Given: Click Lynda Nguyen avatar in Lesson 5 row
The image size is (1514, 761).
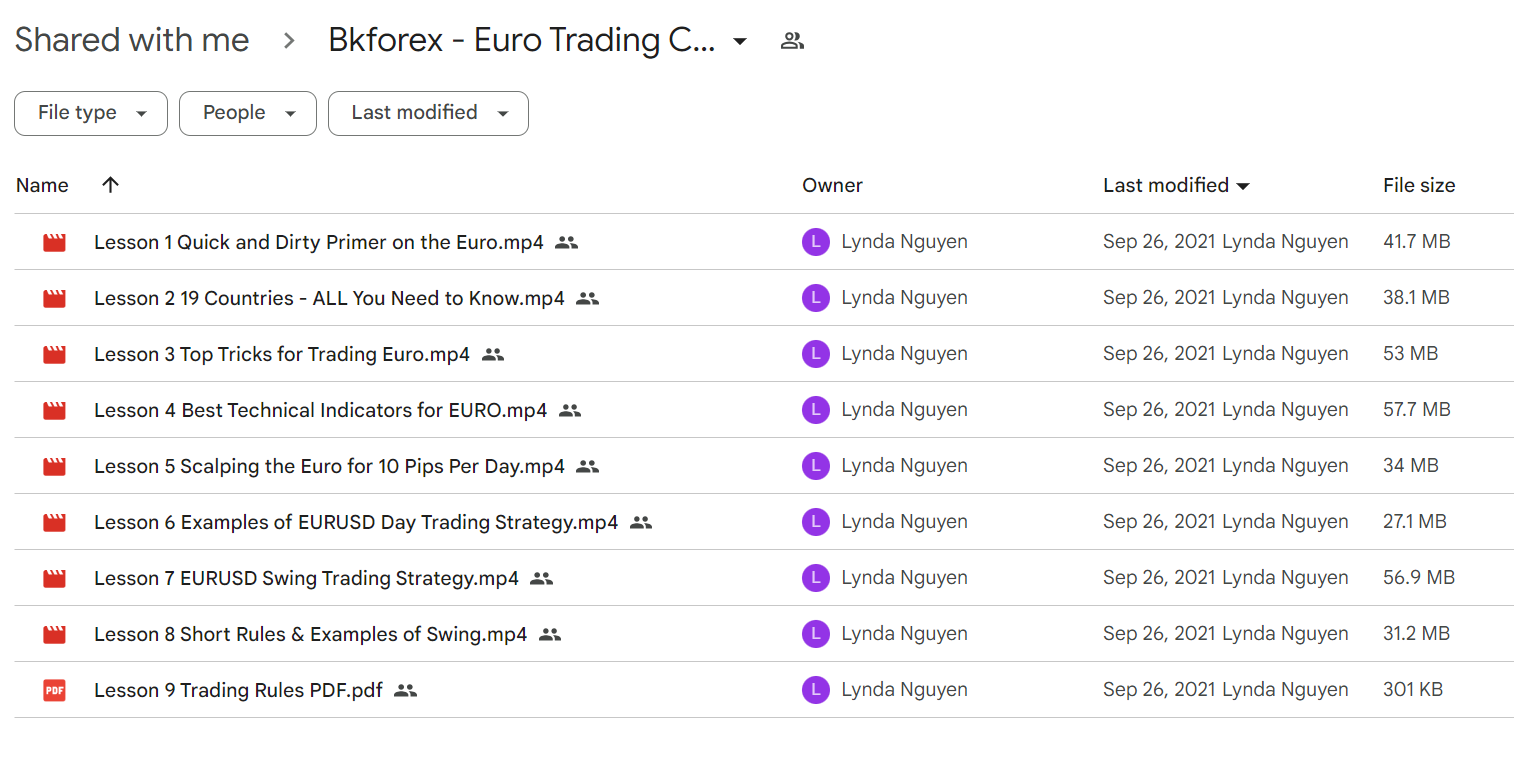Looking at the screenshot, I should pyautogui.click(x=816, y=466).
